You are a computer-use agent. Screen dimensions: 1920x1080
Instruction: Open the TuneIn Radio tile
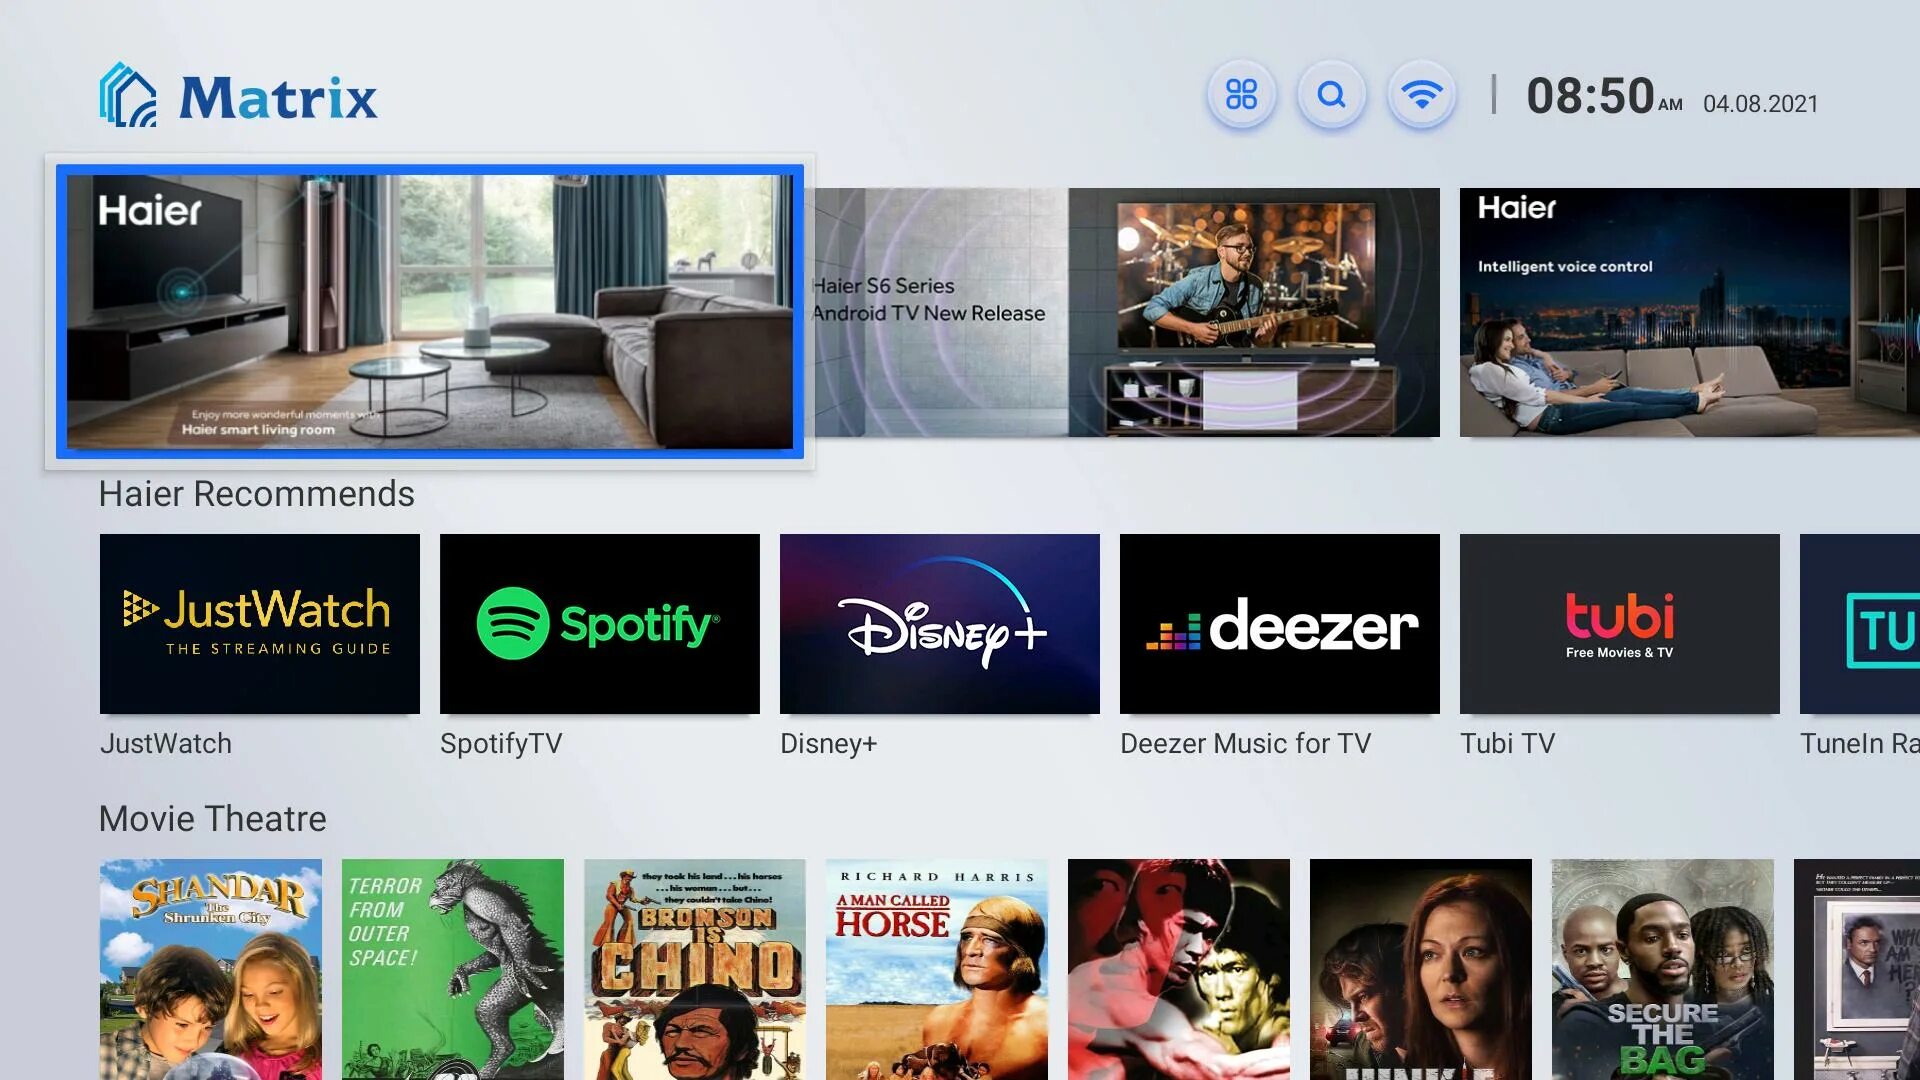[x=1860, y=623]
